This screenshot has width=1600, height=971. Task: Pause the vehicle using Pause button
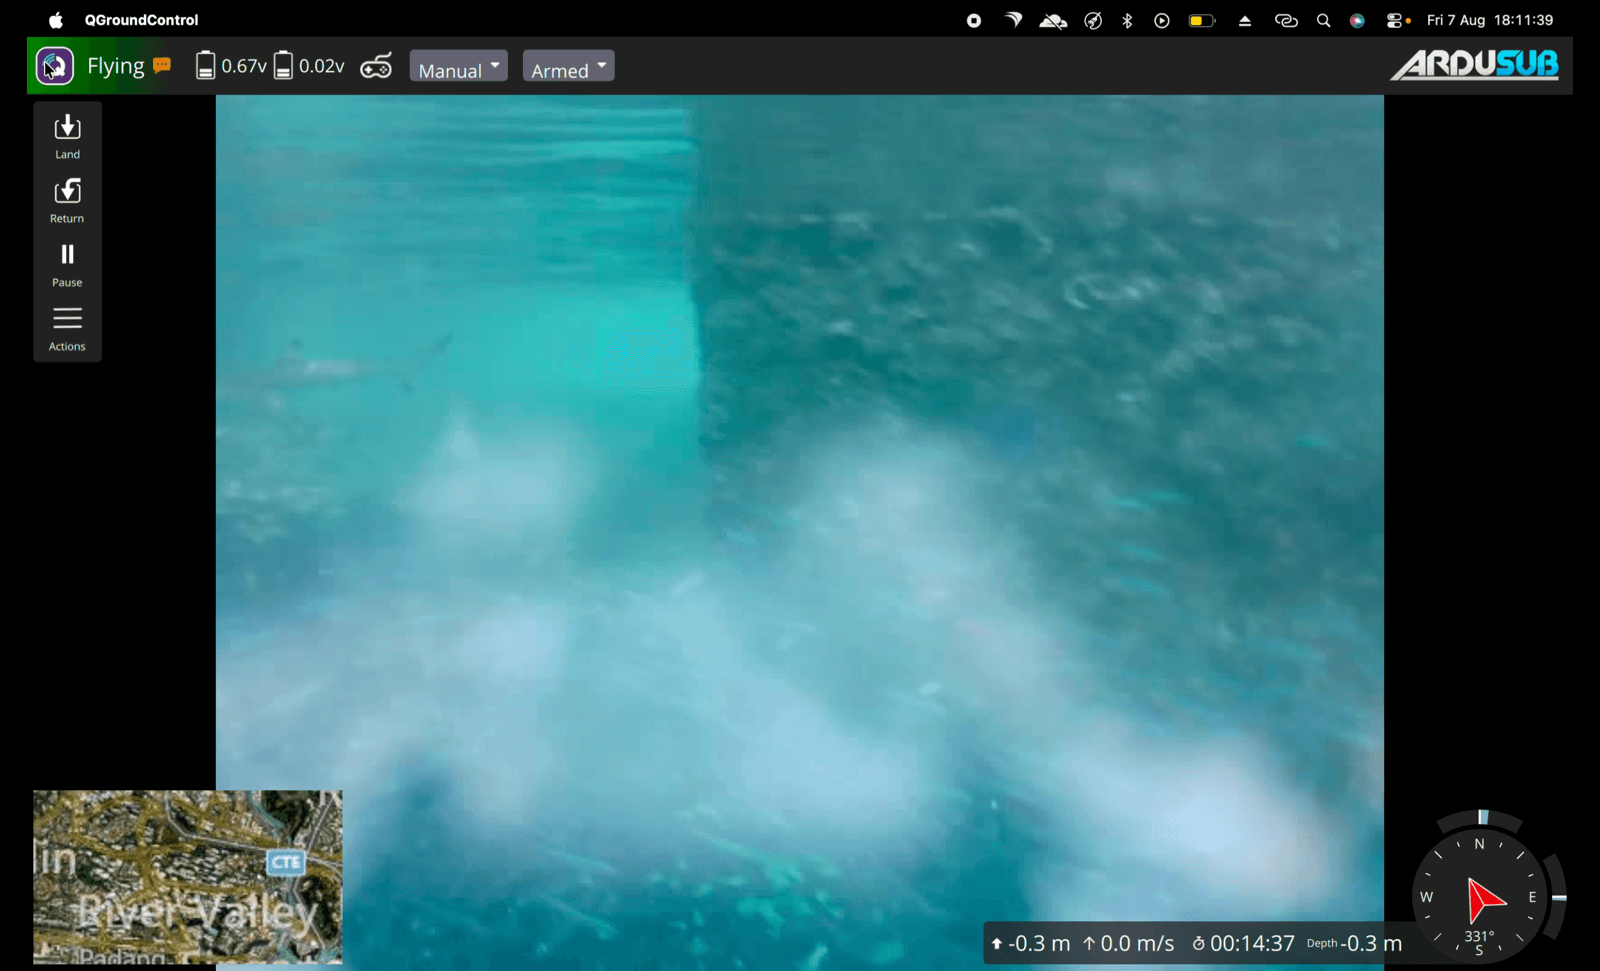tap(67, 264)
